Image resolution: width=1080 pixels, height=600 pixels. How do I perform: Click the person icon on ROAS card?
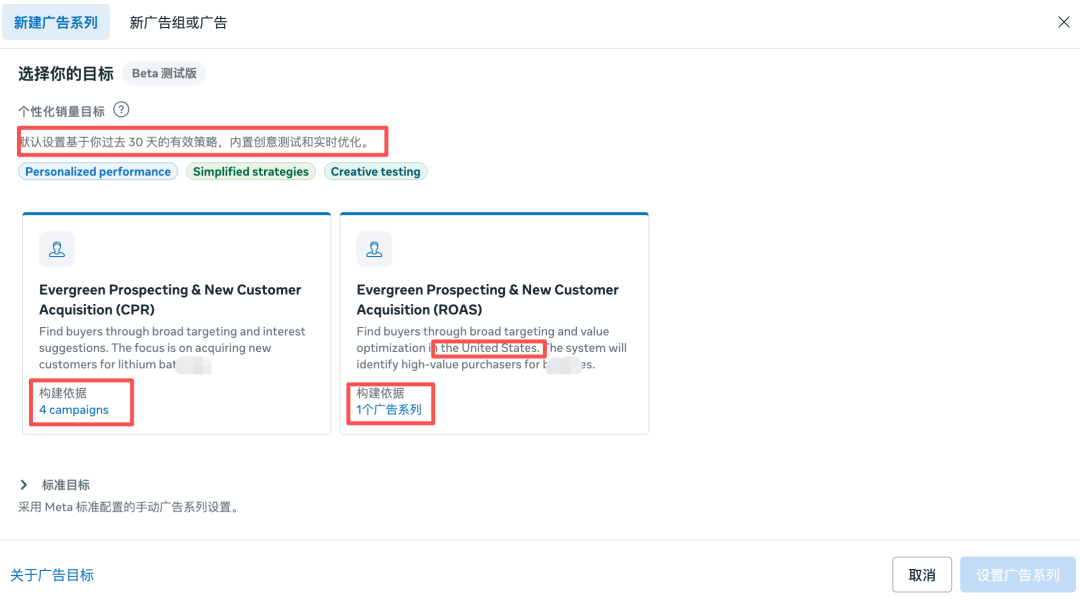(x=374, y=249)
